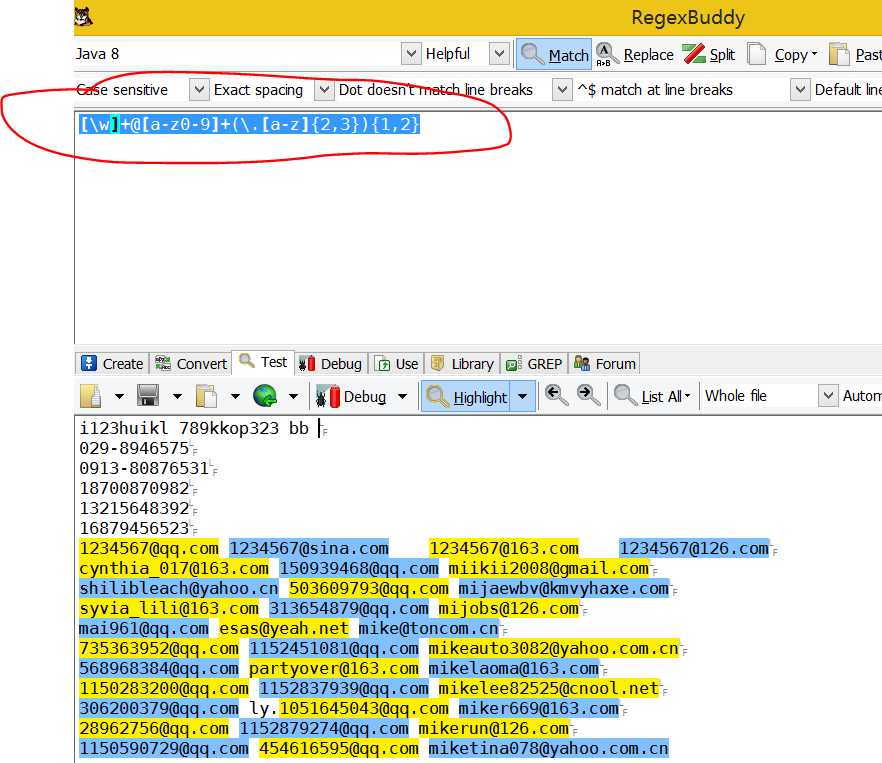This screenshot has width=882, height=763.
Task: Click the find next match icon
Action: point(588,396)
